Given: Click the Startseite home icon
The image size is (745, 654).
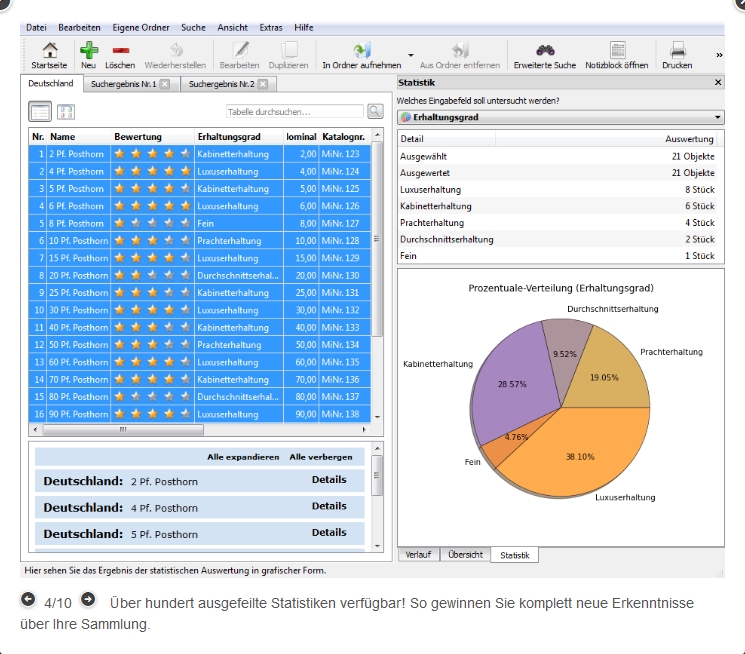Looking at the screenshot, I should coord(49,49).
